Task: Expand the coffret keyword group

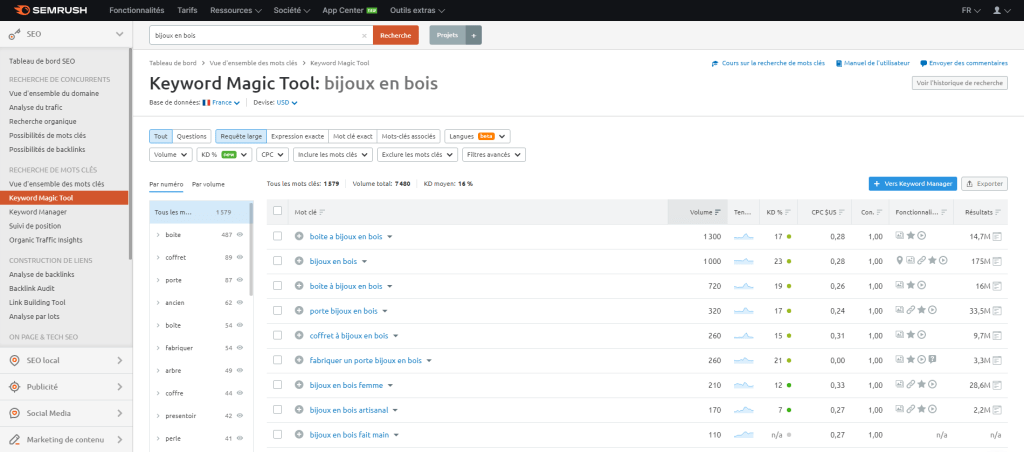Action: [x=158, y=258]
